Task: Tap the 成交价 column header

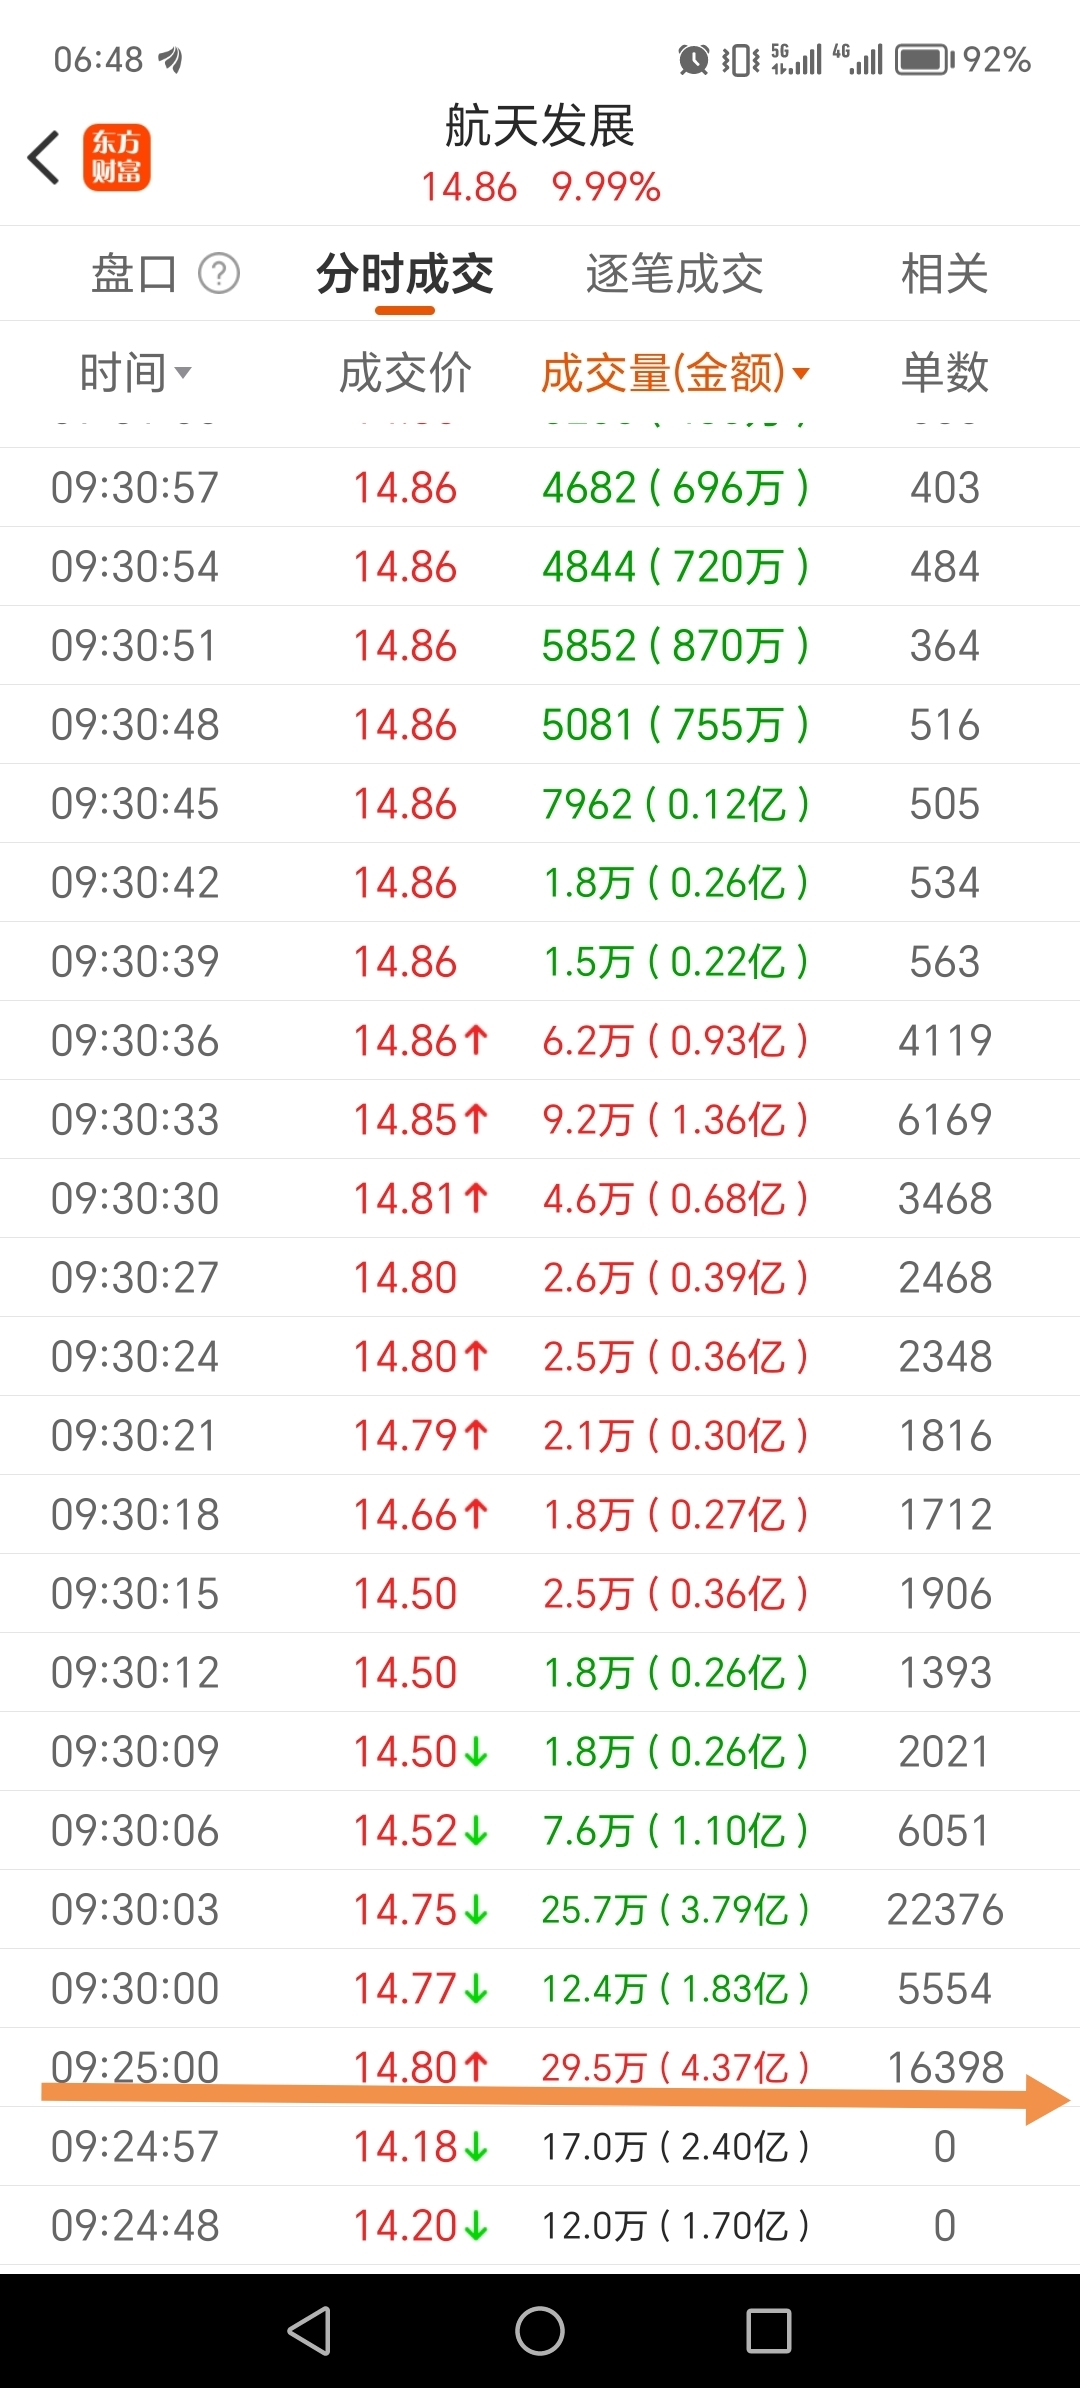Action: [405, 373]
